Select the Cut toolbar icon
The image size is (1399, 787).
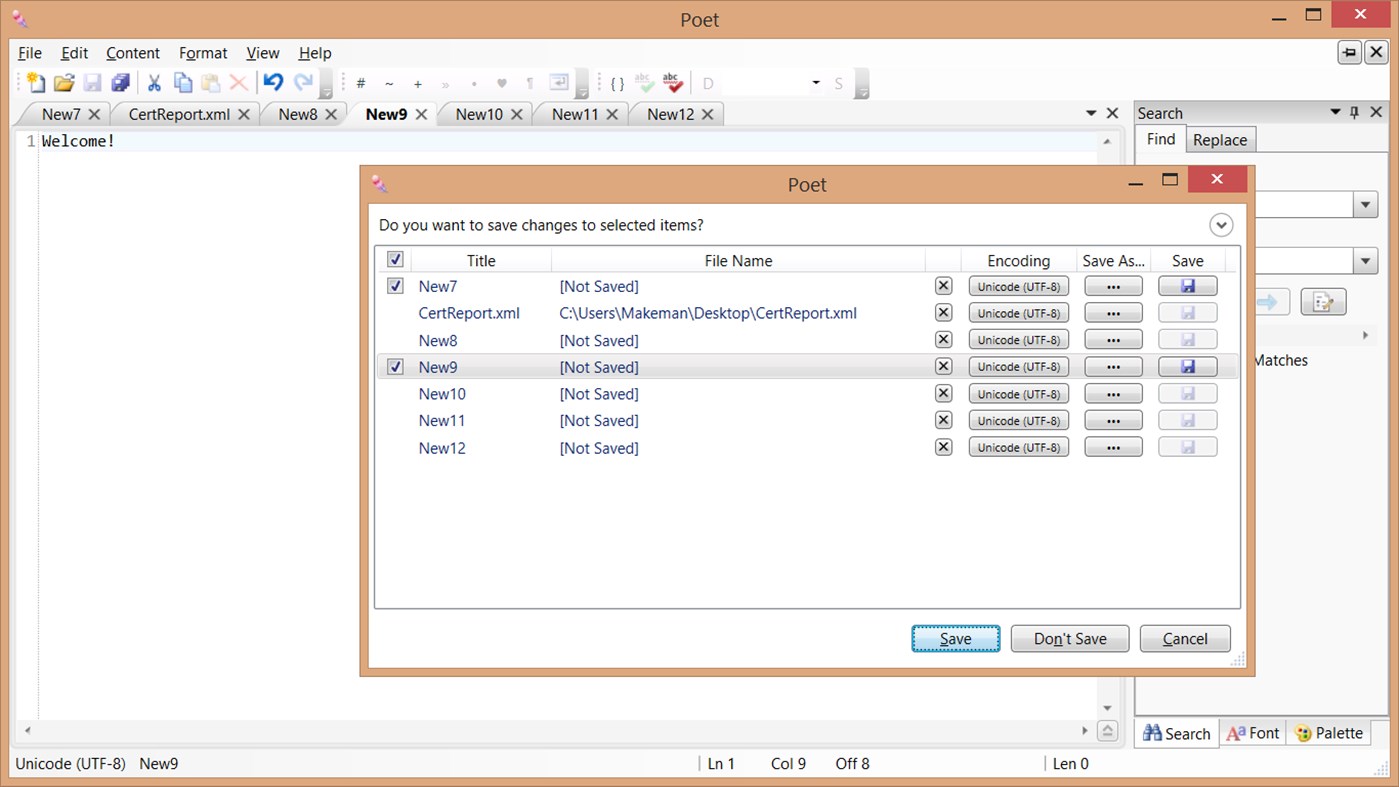point(154,83)
